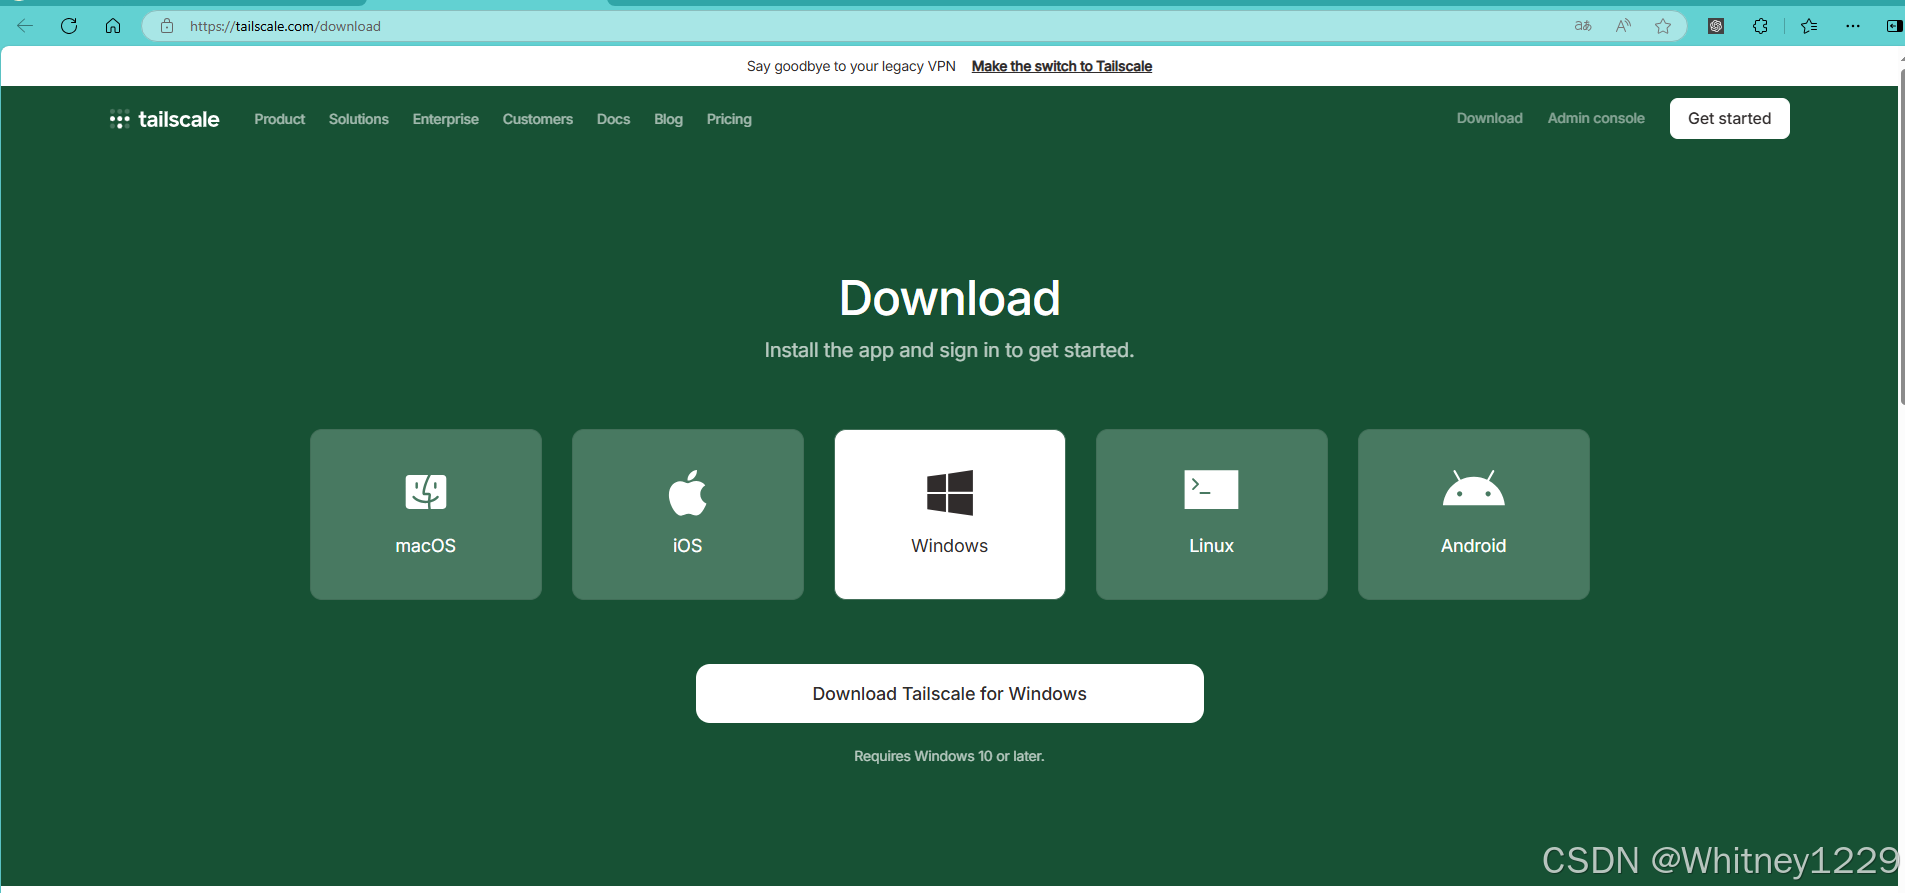Activate the read aloud icon

pos(1623,26)
